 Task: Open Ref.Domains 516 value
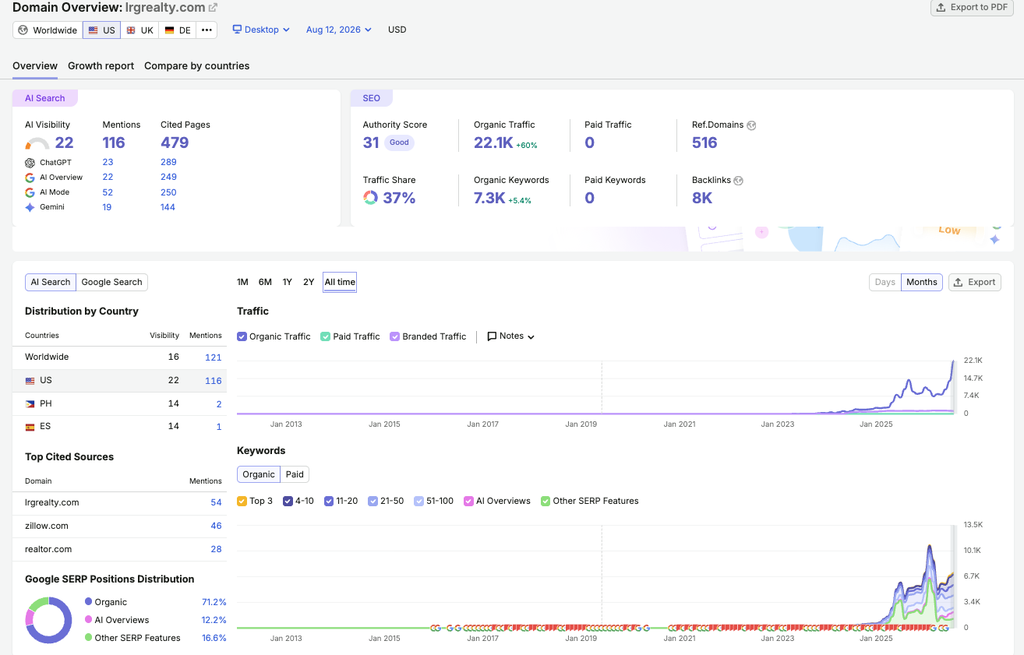[705, 143]
